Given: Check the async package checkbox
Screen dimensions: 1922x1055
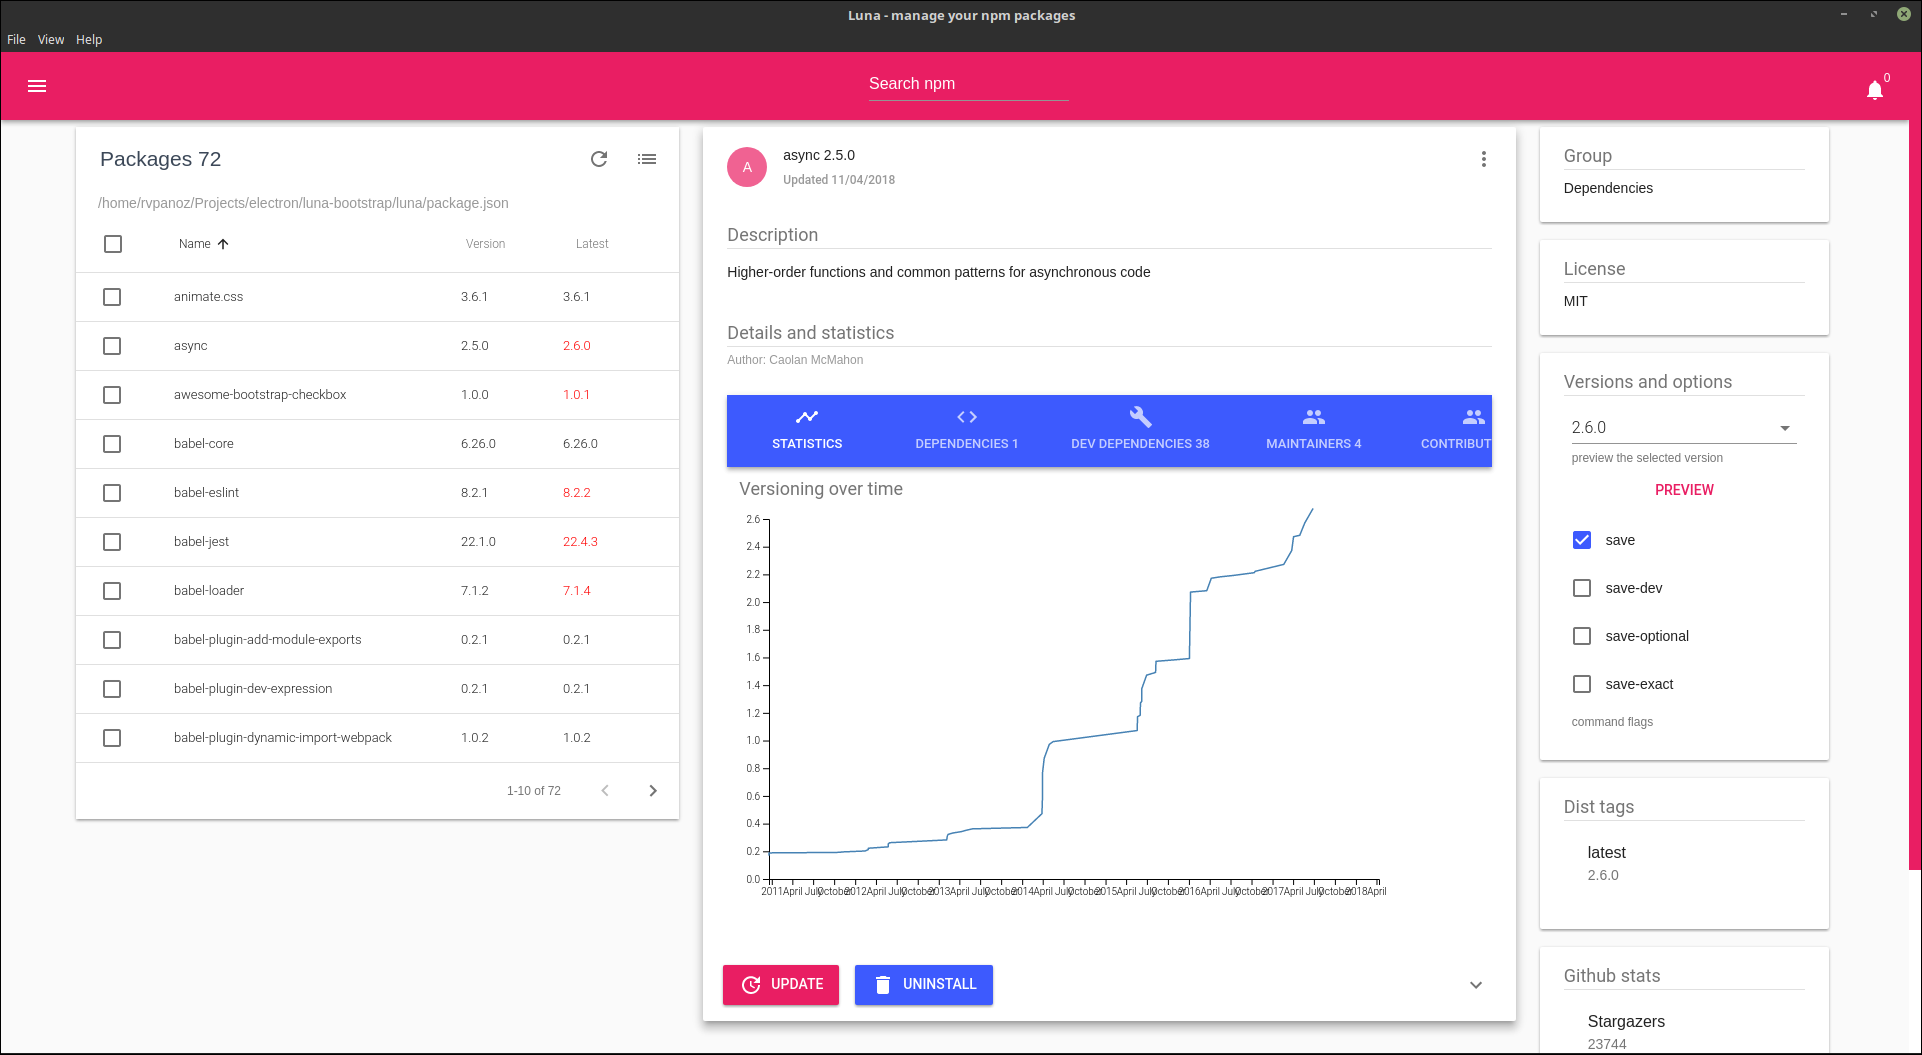Looking at the screenshot, I should [x=112, y=346].
